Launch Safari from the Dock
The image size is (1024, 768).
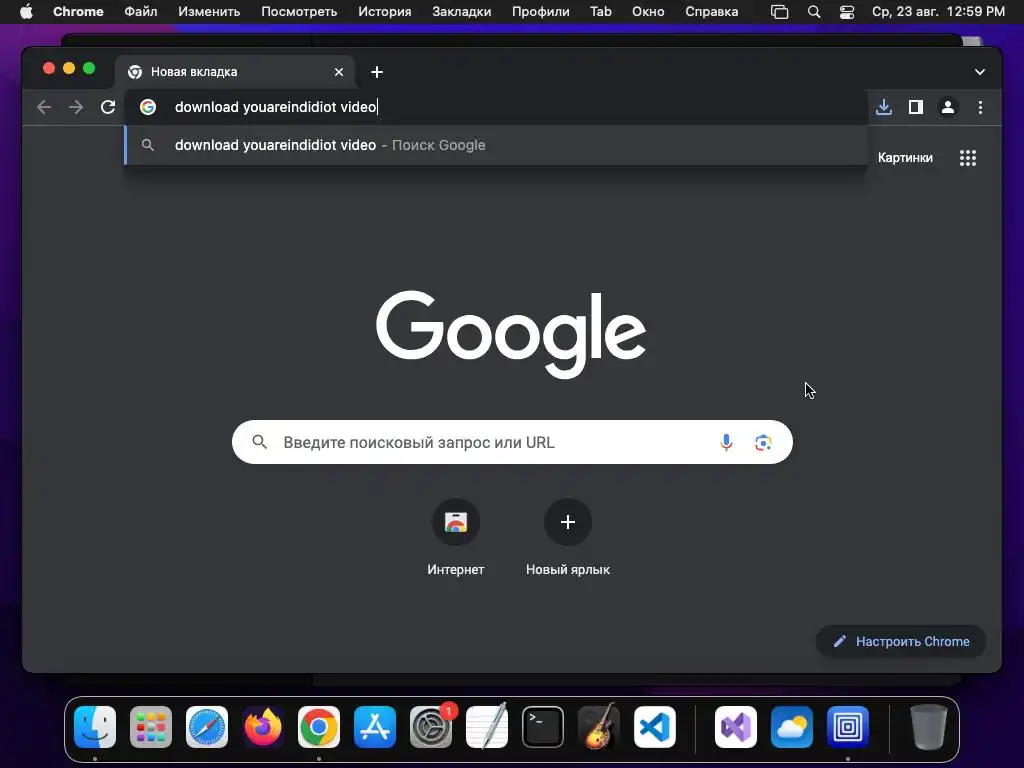(207, 727)
